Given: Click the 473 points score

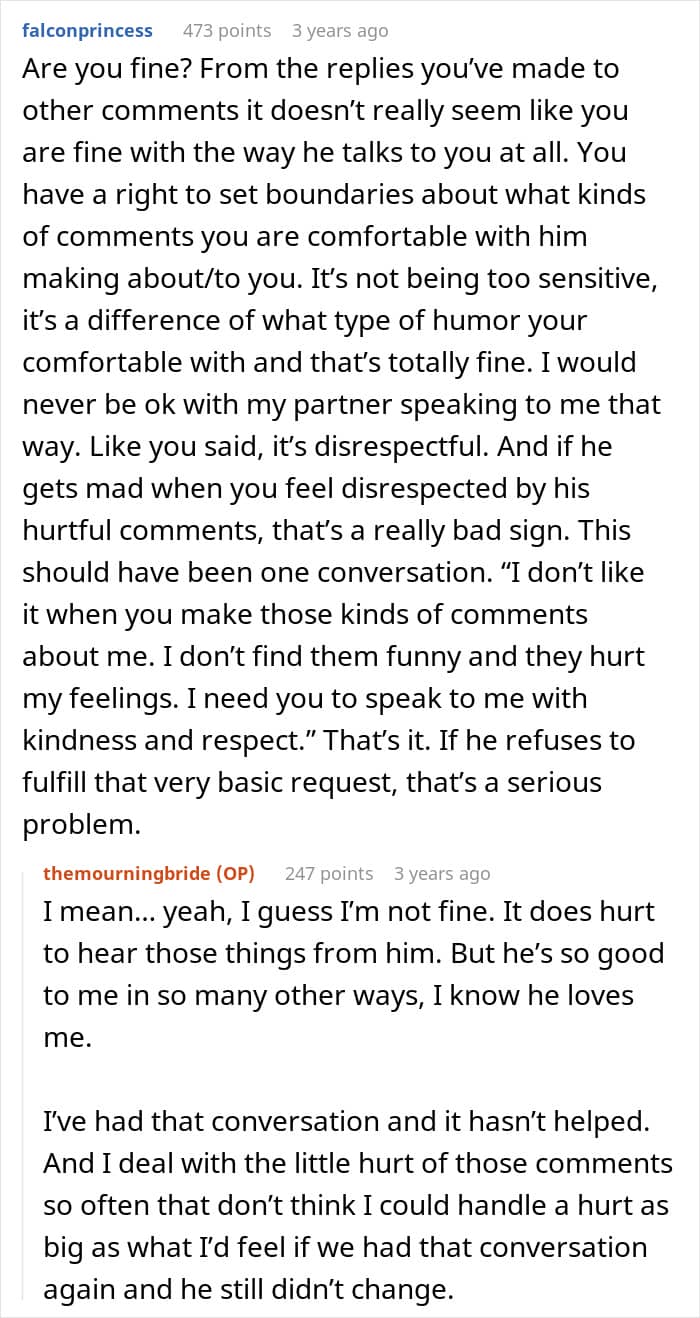Looking at the screenshot, I should tap(227, 31).
